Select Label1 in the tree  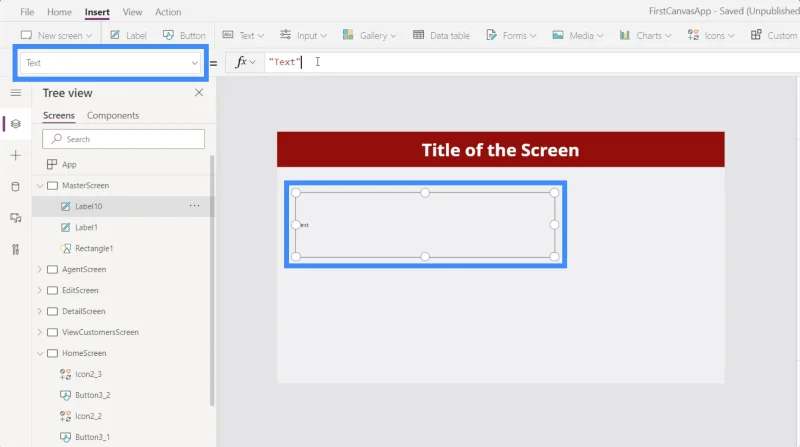[86, 227]
